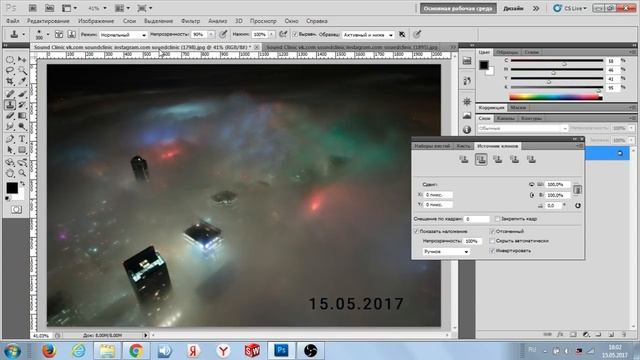Open the Info panel icon
Viewport: 640px width, 360px height.
coord(467,130)
